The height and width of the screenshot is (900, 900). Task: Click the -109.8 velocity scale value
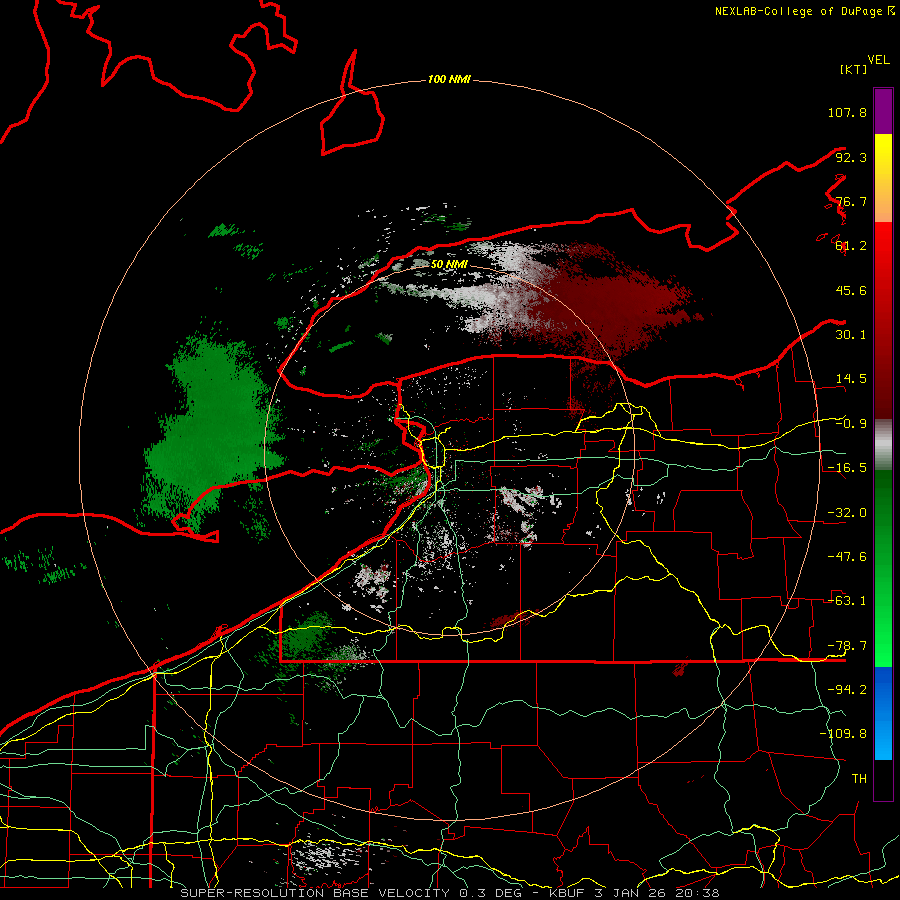click(x=843, y=734)
